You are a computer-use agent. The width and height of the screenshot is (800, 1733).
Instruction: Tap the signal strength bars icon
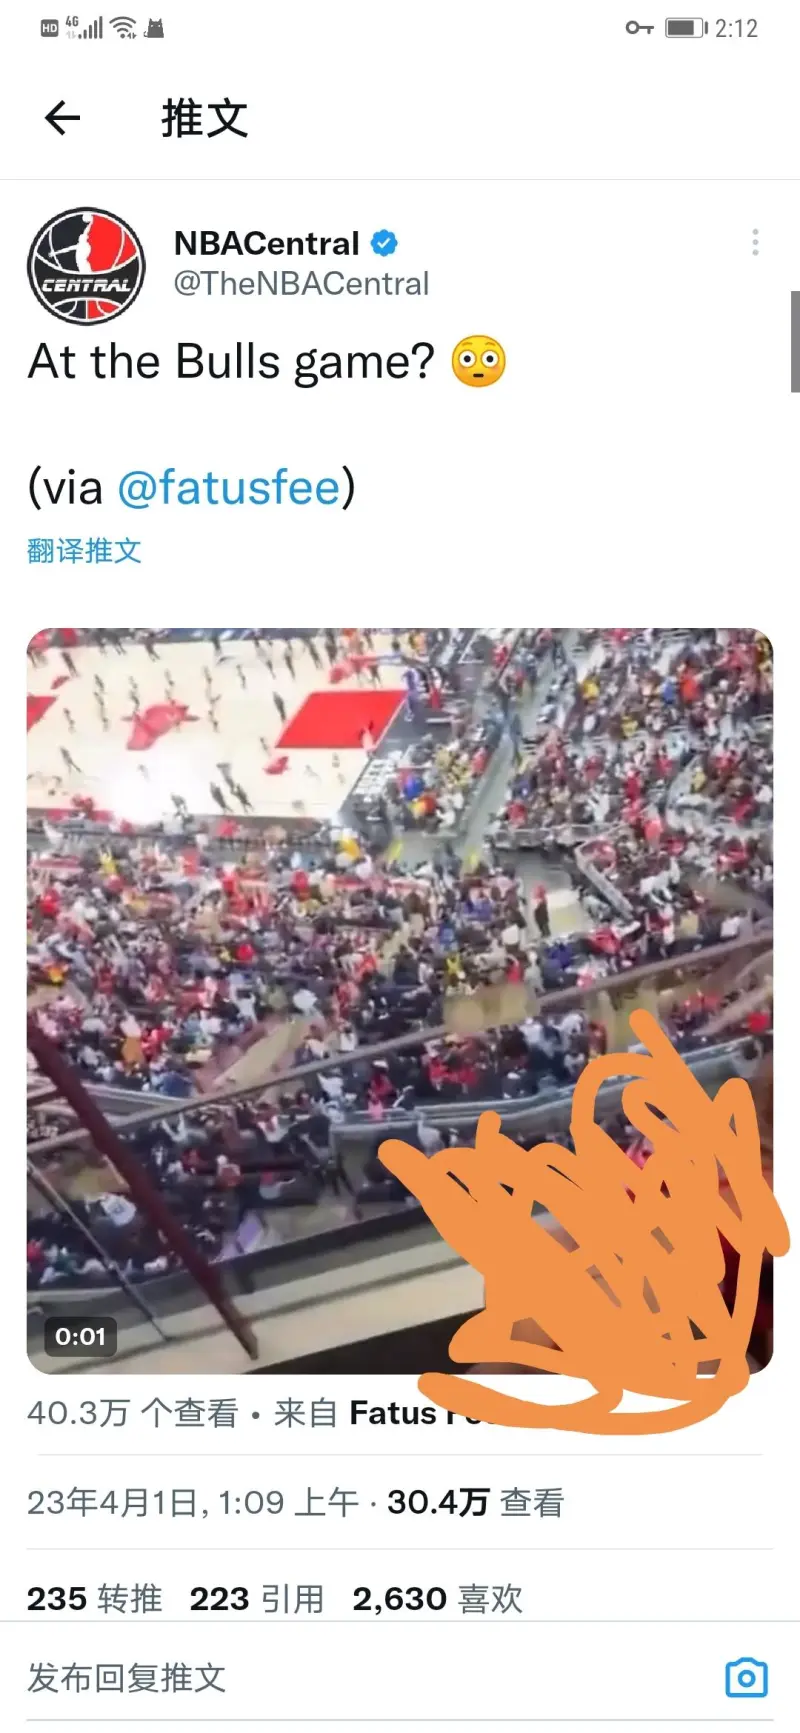[x=86, y=28]
